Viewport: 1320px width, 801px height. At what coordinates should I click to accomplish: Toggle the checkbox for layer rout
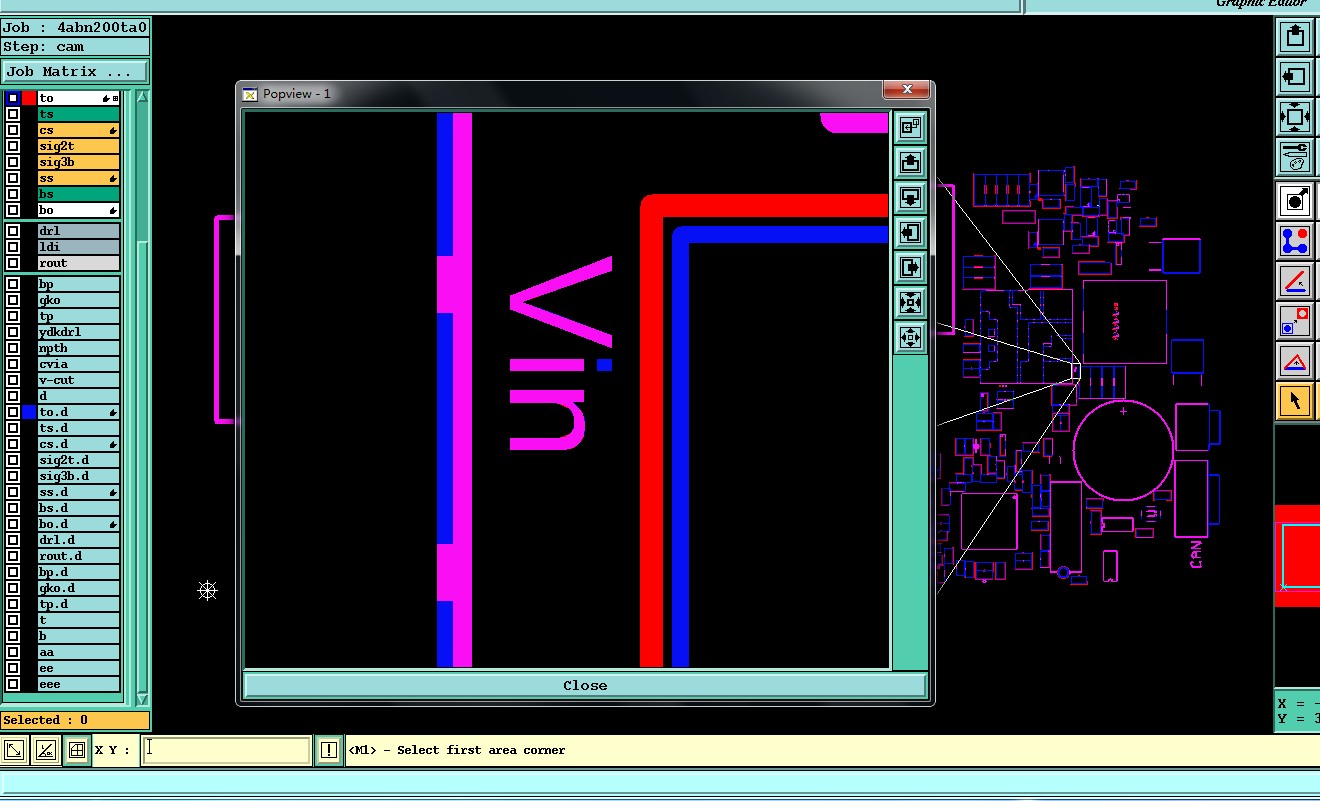[13, 263]
